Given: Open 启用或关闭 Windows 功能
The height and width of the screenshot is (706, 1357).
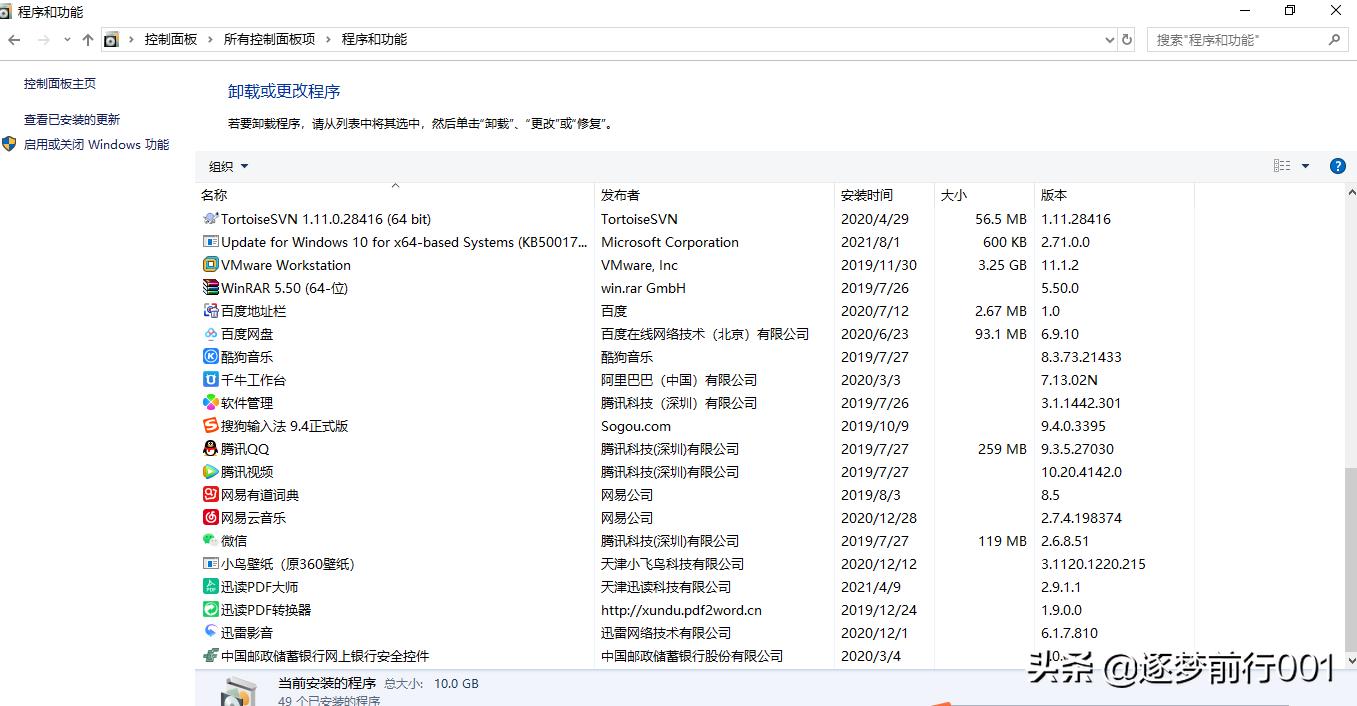Looking at the screenshot, I should [96, 144].
